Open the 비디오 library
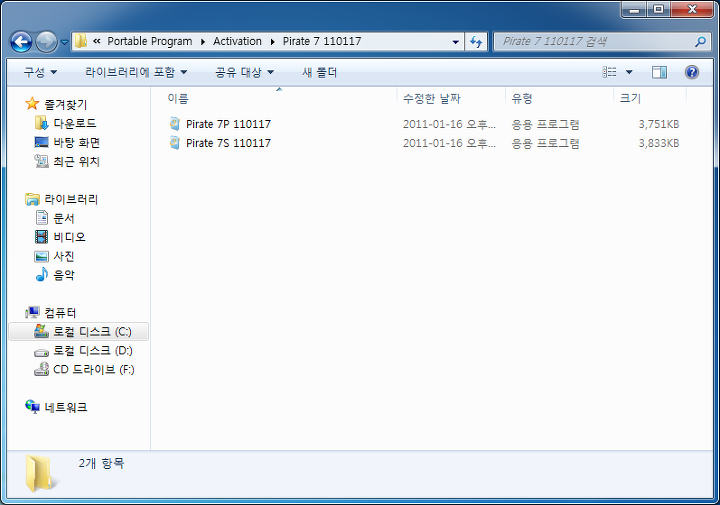 coord(69,237)
